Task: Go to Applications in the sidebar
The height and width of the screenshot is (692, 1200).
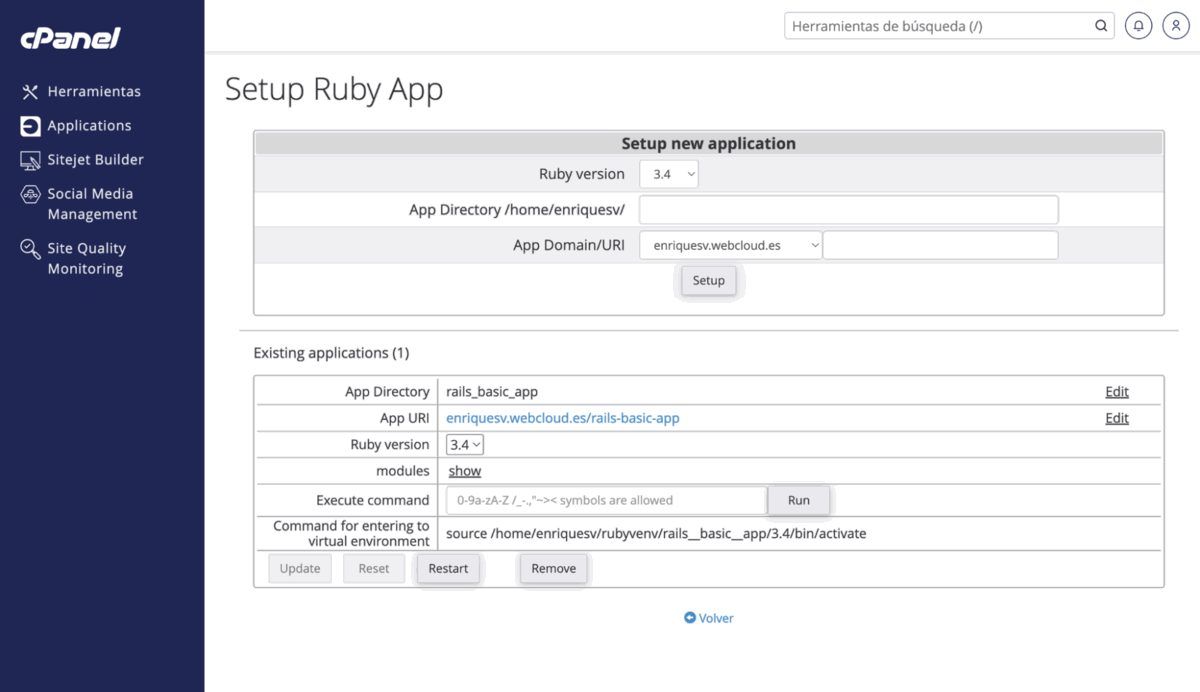Action: pyautogui.click(x=89, y=126)
